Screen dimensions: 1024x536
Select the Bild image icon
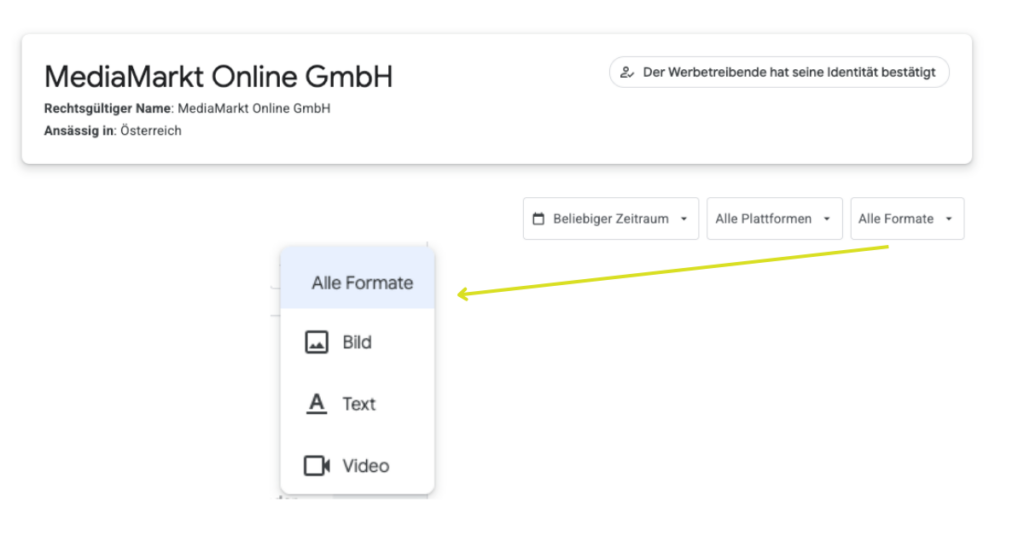[x=317, y=342]
